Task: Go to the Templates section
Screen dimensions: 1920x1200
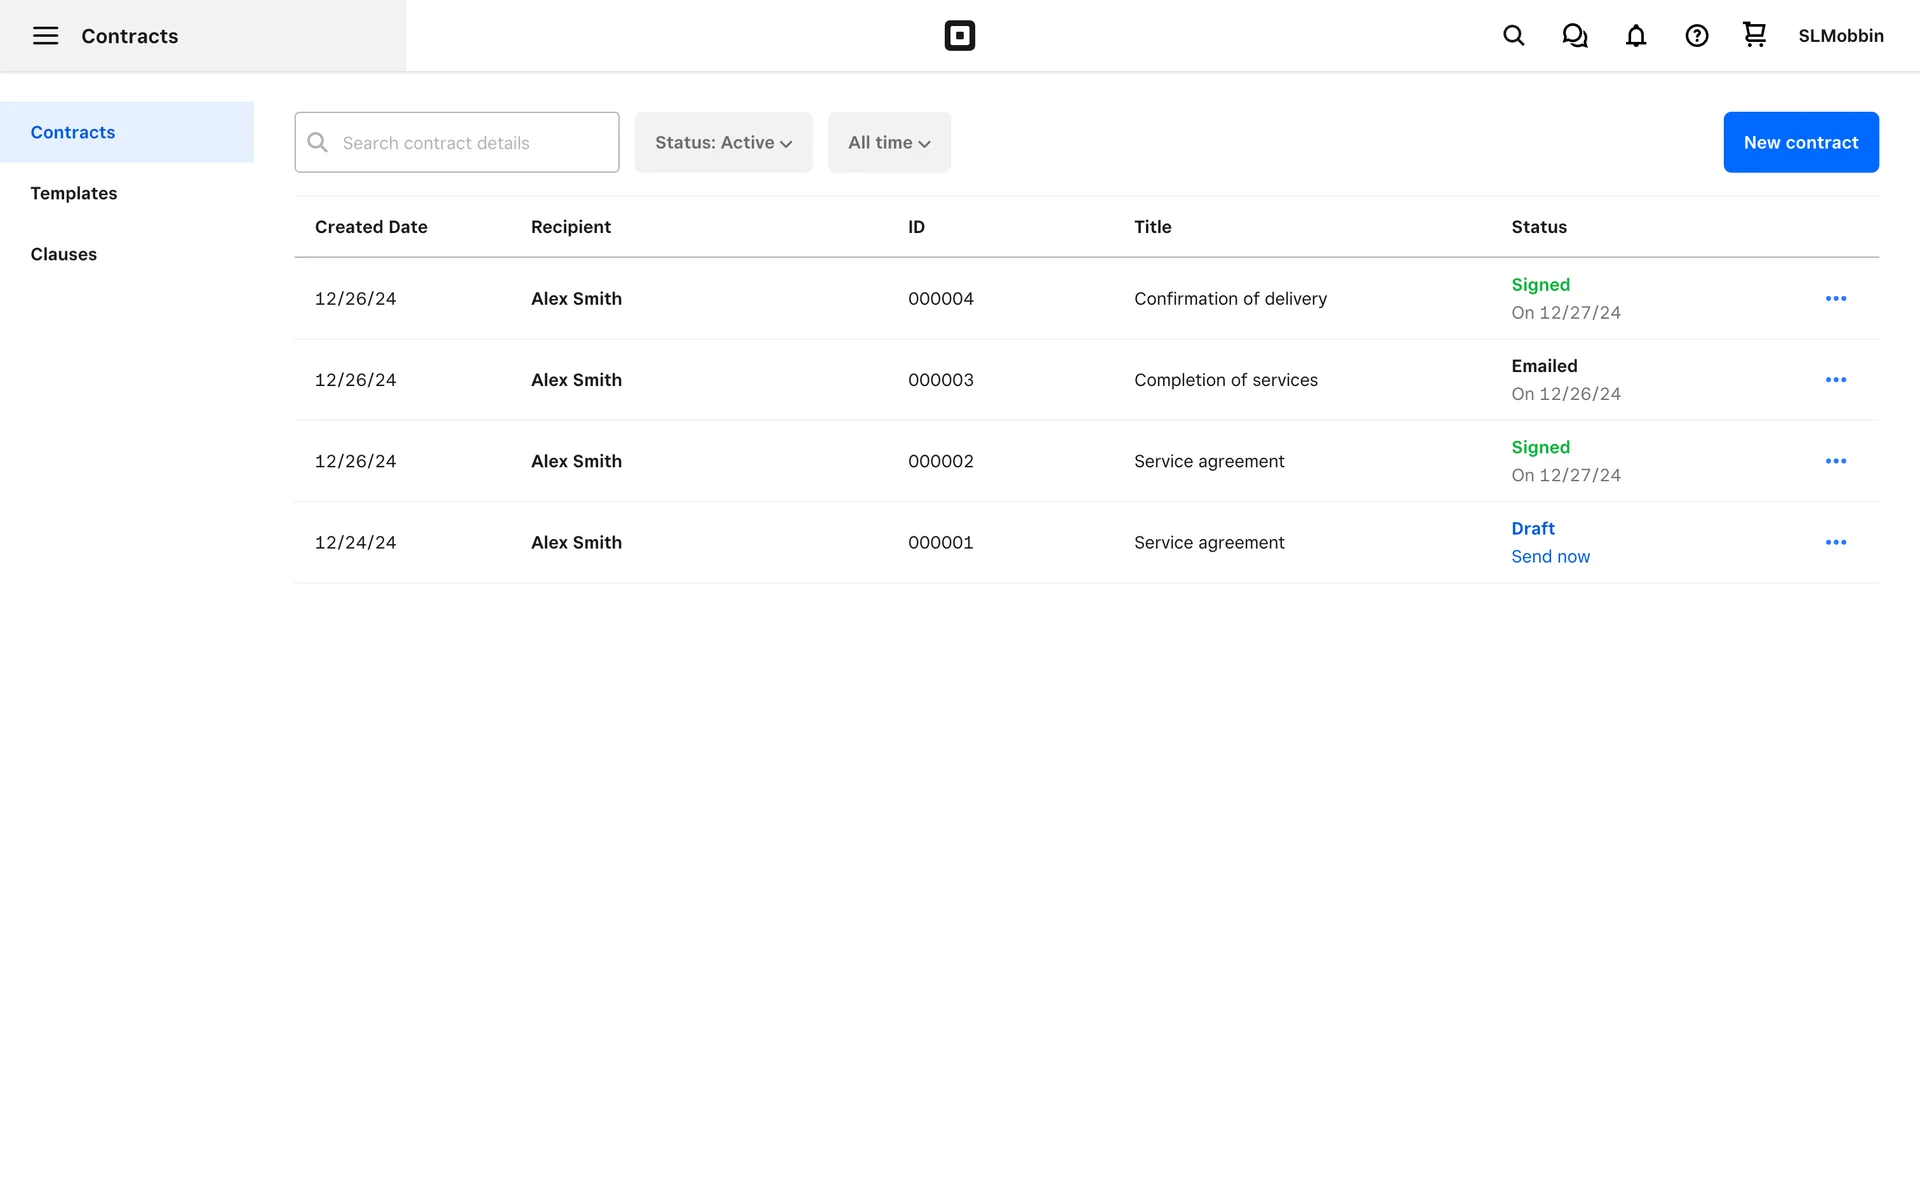Action: pos(74,193)
